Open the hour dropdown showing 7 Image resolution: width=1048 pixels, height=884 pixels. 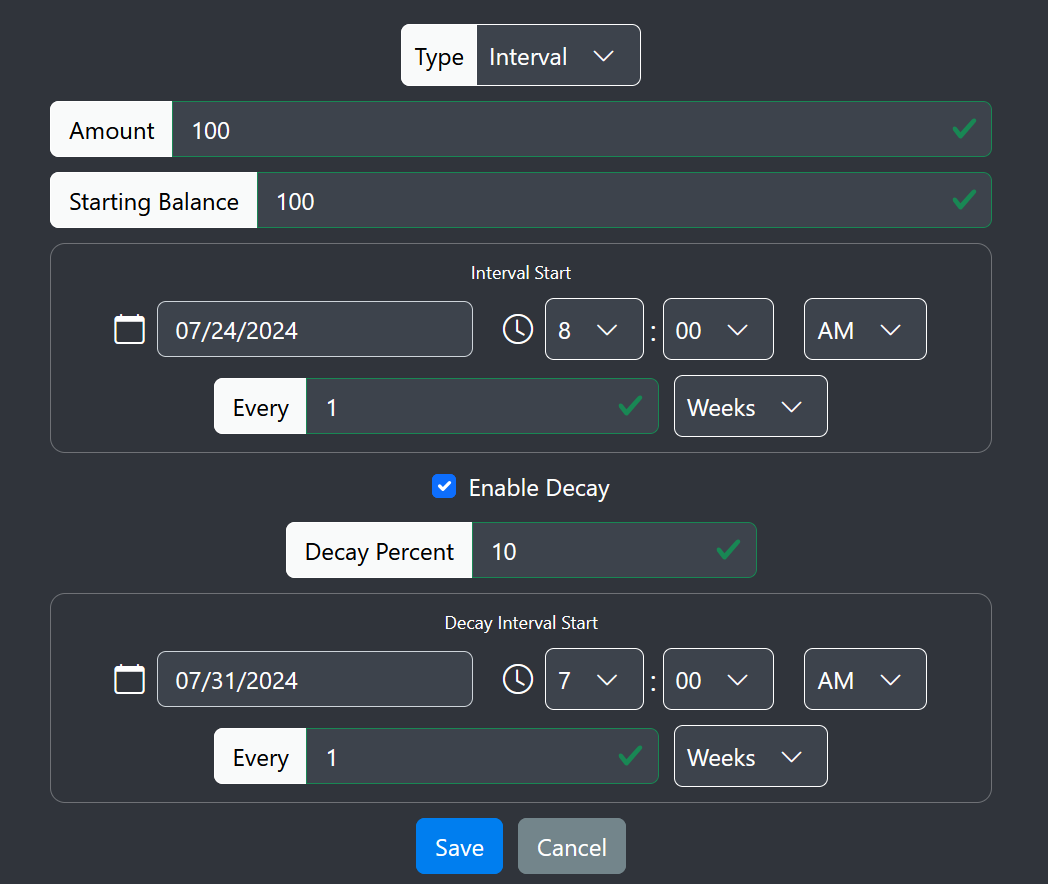coord(594,679)
